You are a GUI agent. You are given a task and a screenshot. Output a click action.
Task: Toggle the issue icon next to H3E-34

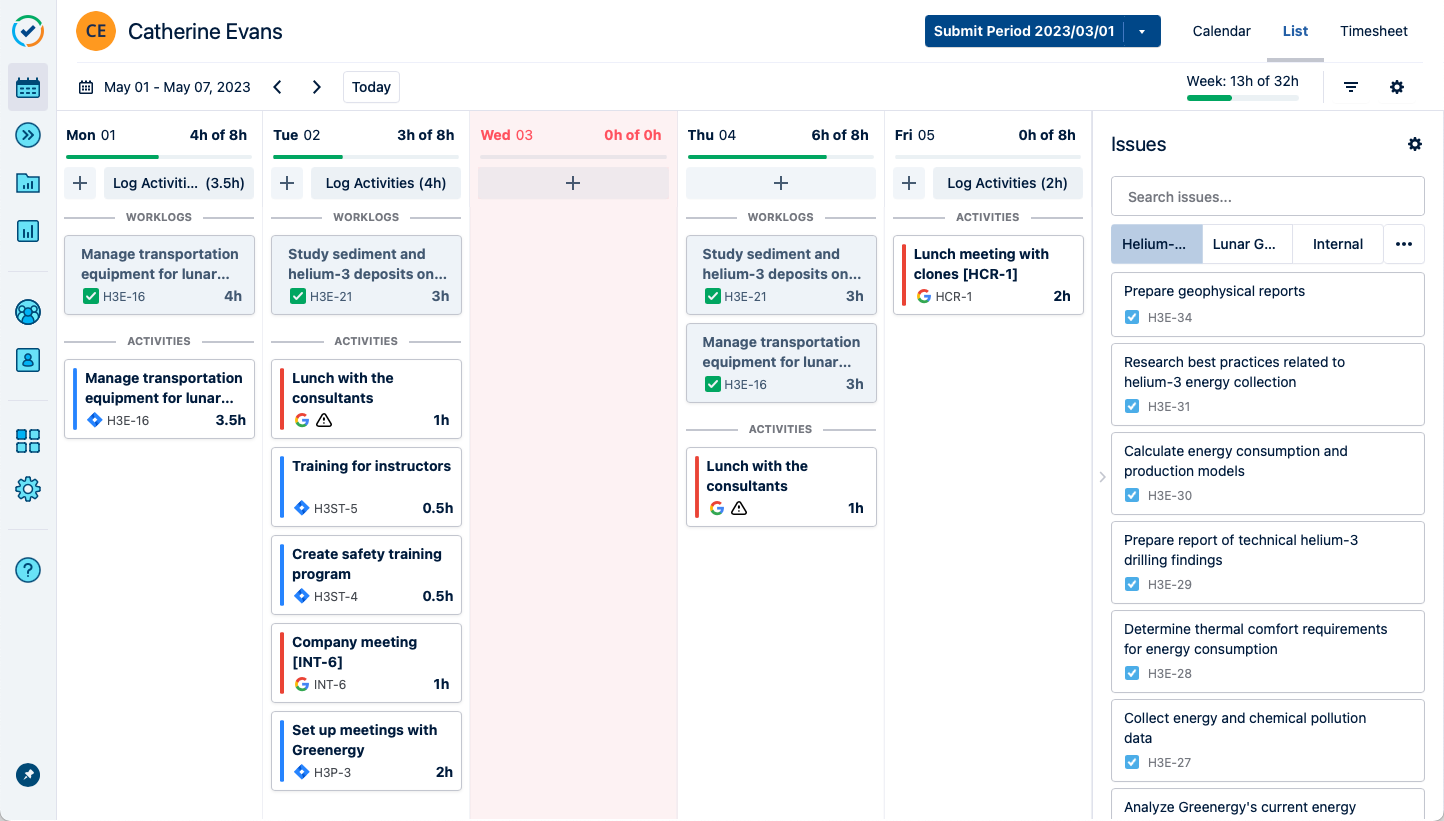[x=1132, y=316]
